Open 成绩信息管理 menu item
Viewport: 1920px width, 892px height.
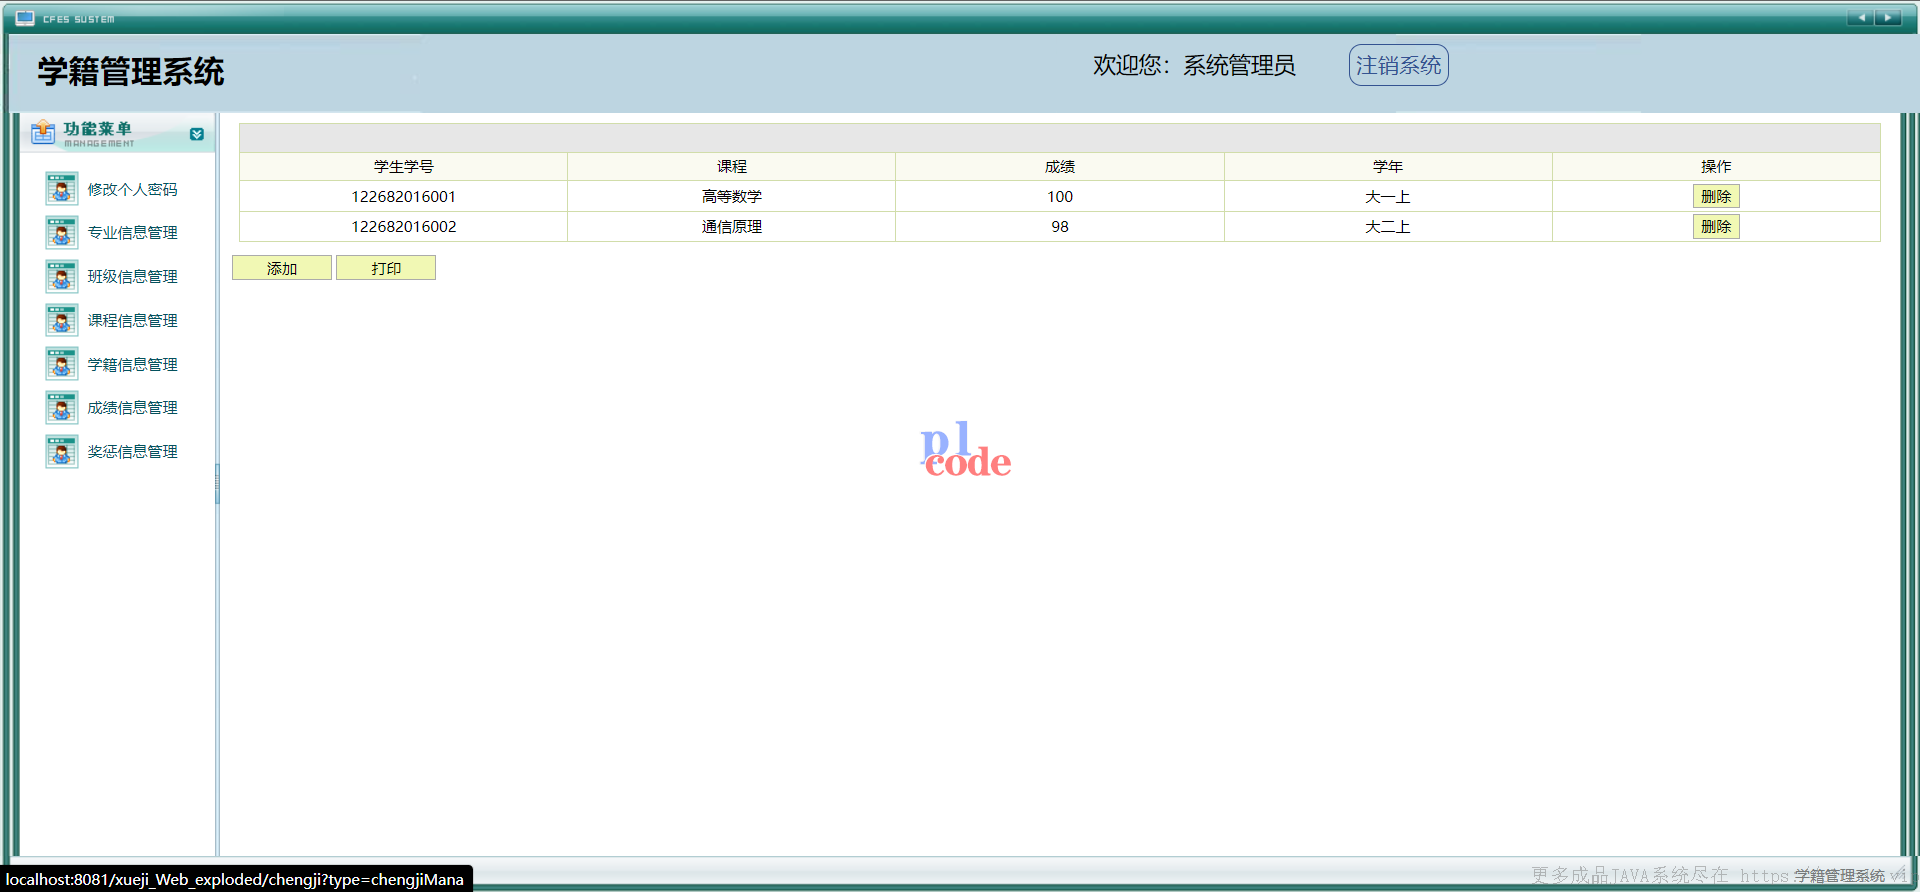(x=132, y=408)
